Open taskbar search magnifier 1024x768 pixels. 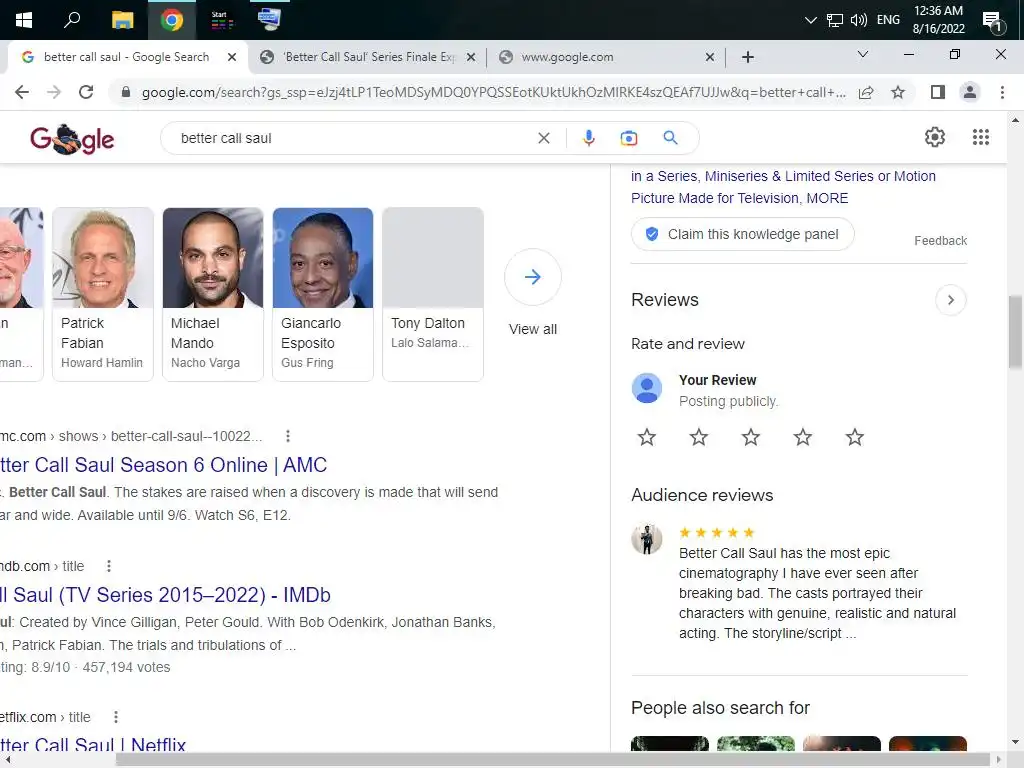72,20
